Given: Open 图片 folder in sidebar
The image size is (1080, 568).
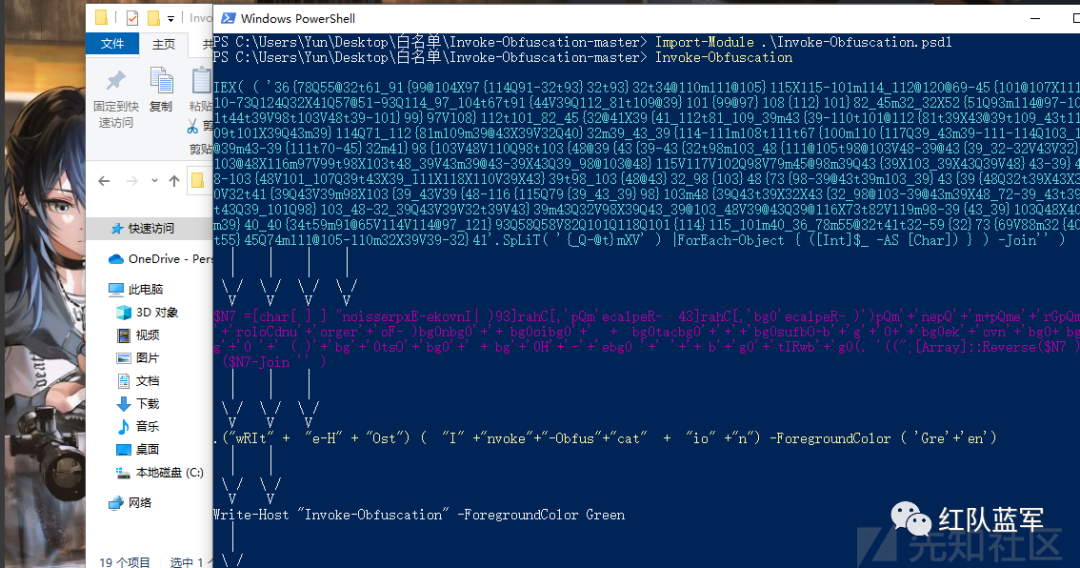Looking at the screenshot, I should click(138, 358).
